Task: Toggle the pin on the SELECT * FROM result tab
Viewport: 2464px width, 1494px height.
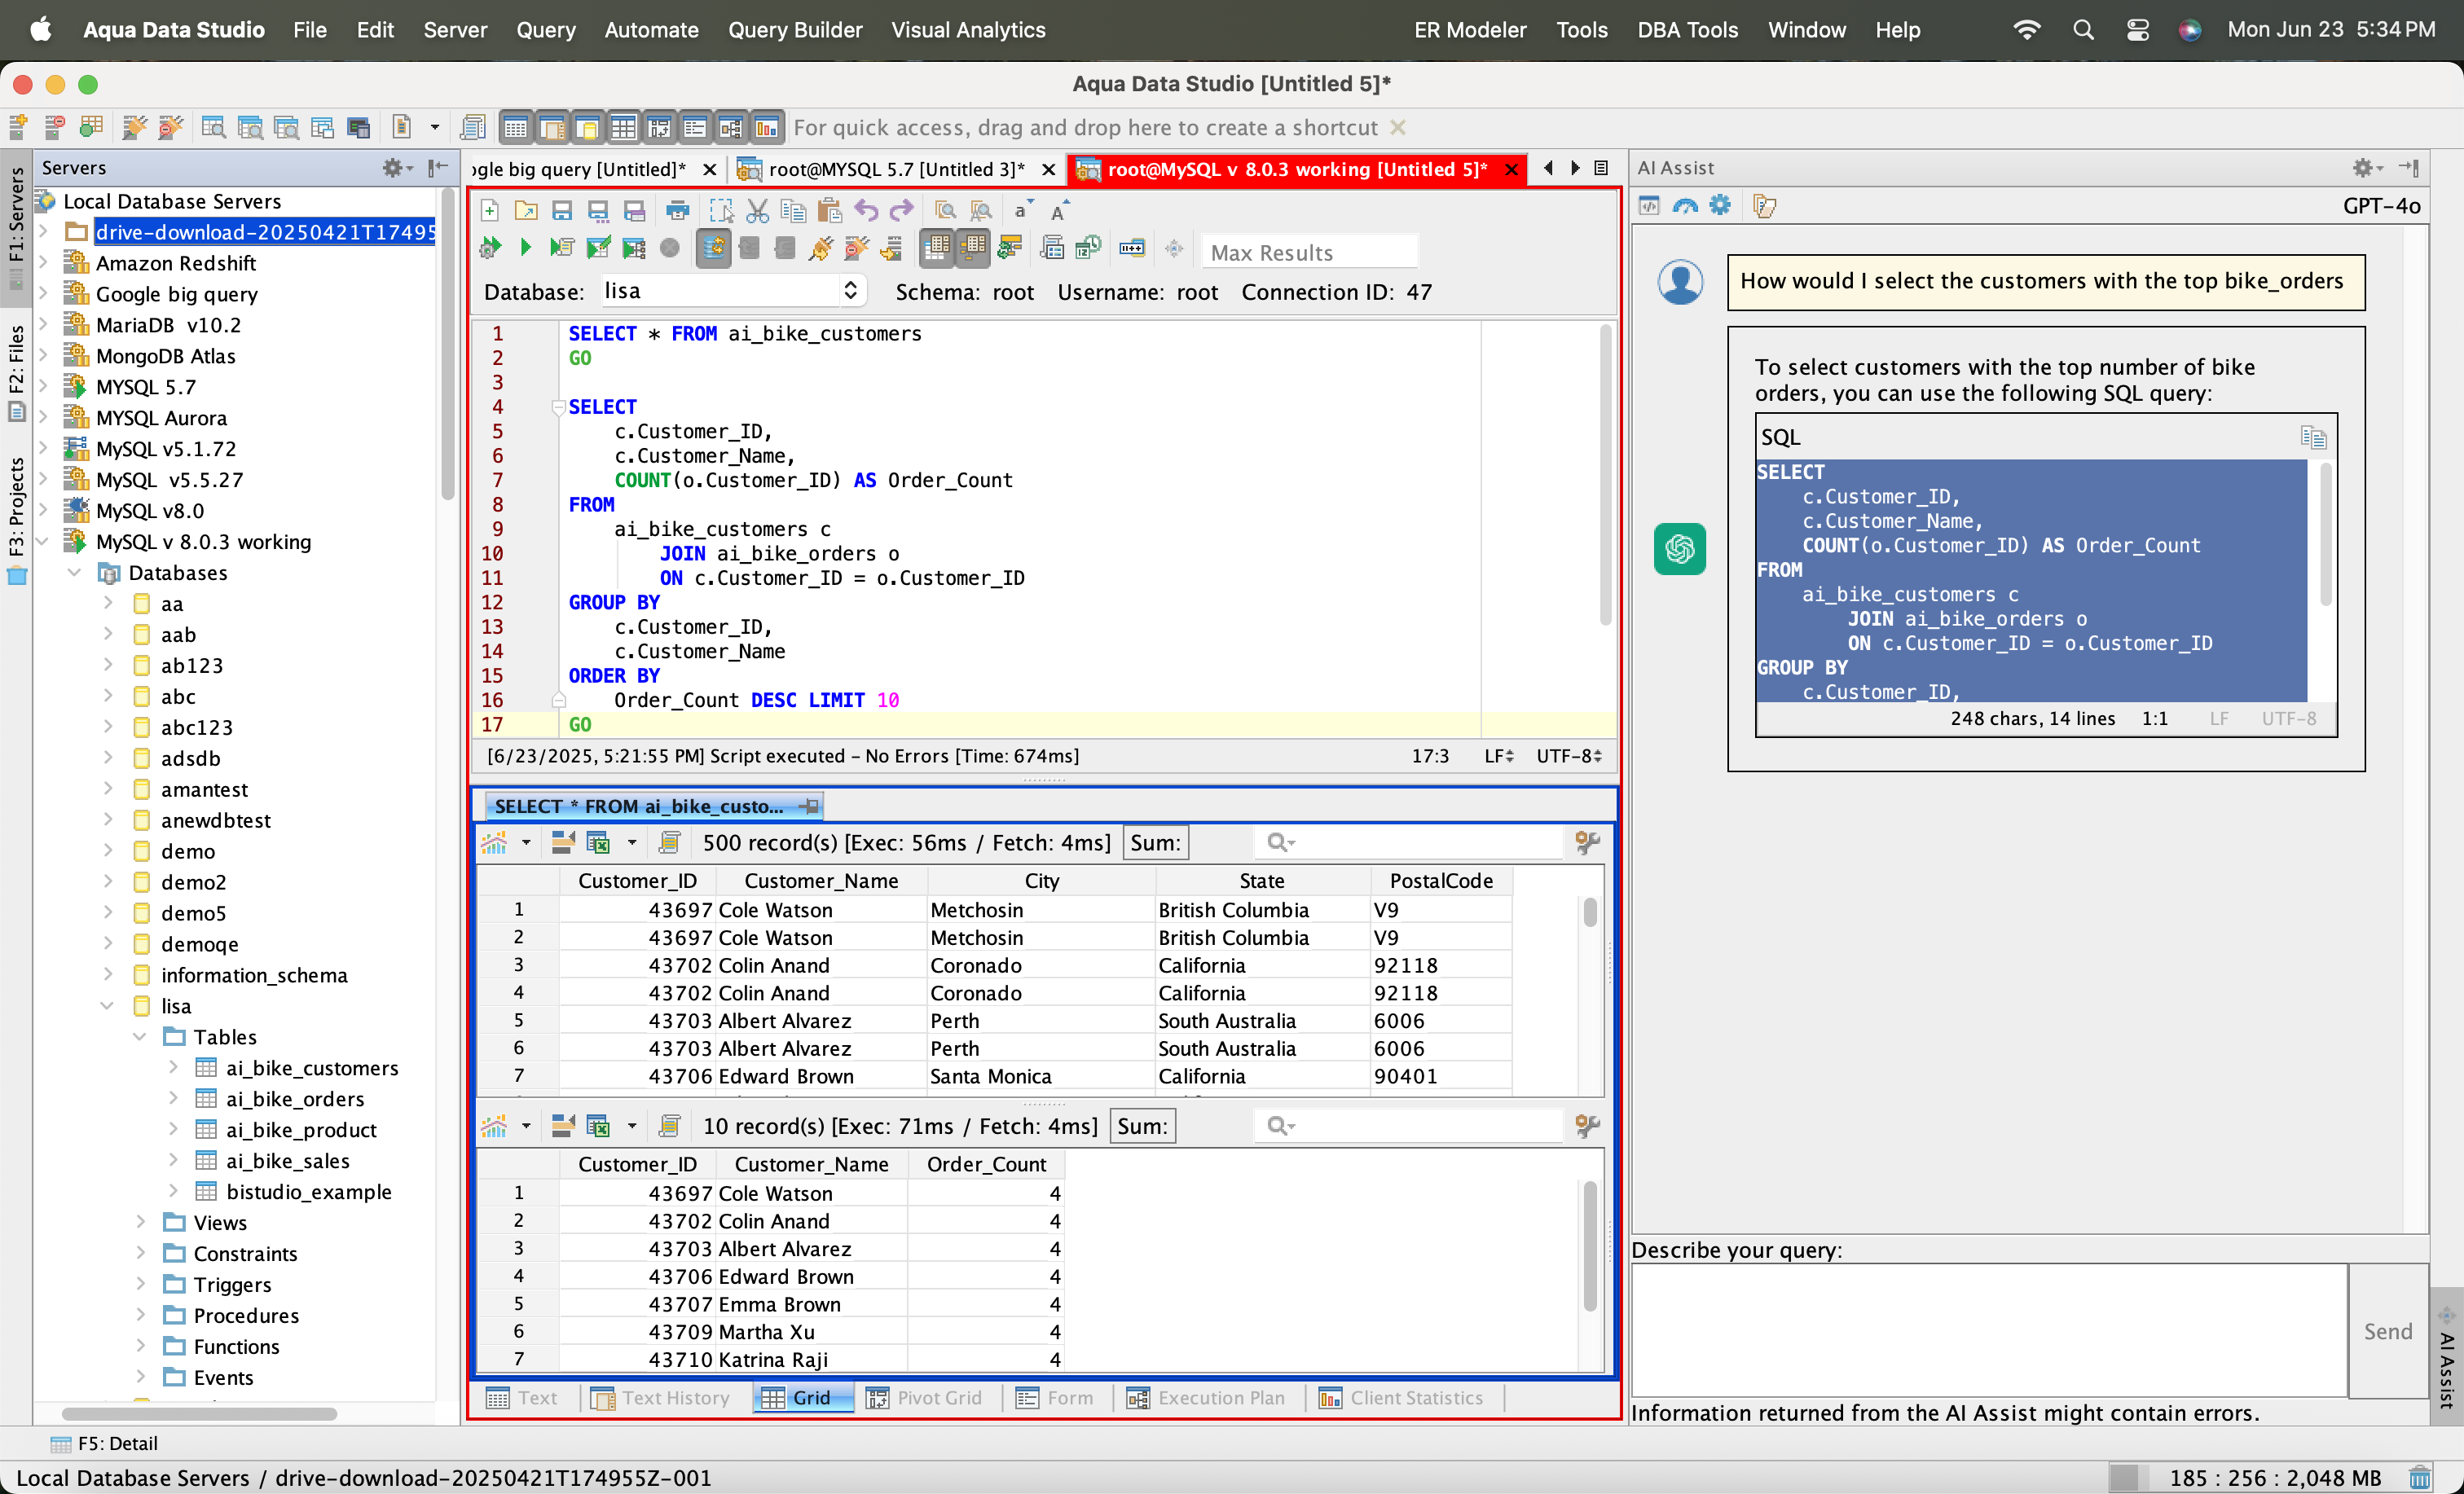Action: (809, 806)
